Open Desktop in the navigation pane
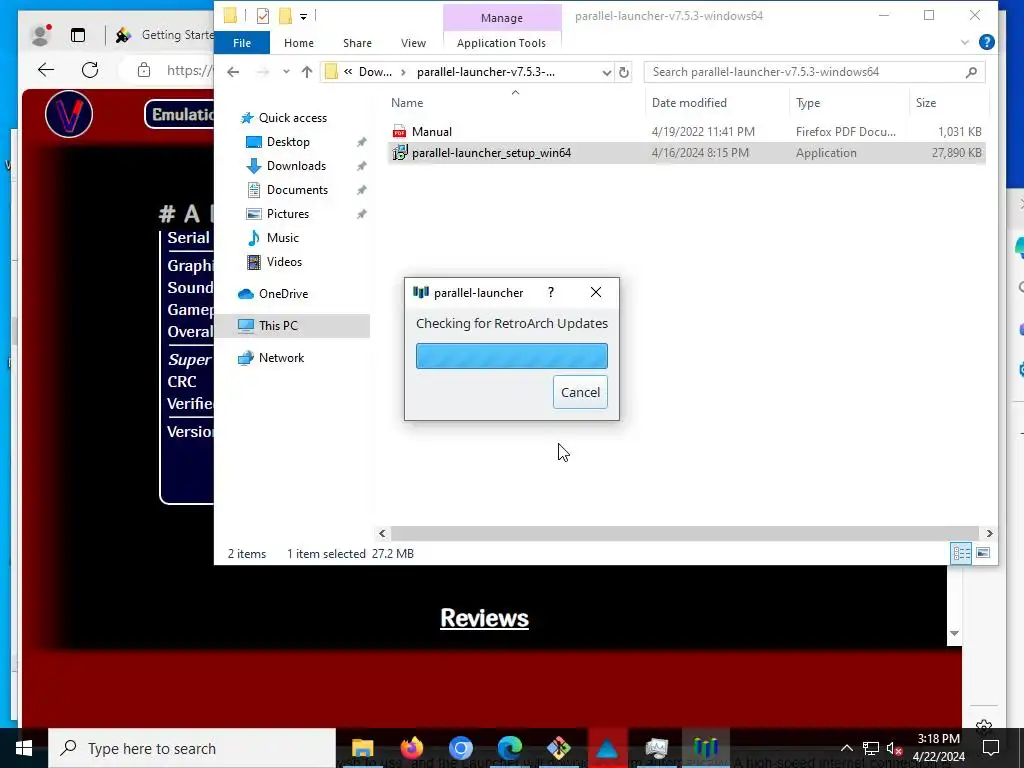1024x768 pixels. pos(287,142)
